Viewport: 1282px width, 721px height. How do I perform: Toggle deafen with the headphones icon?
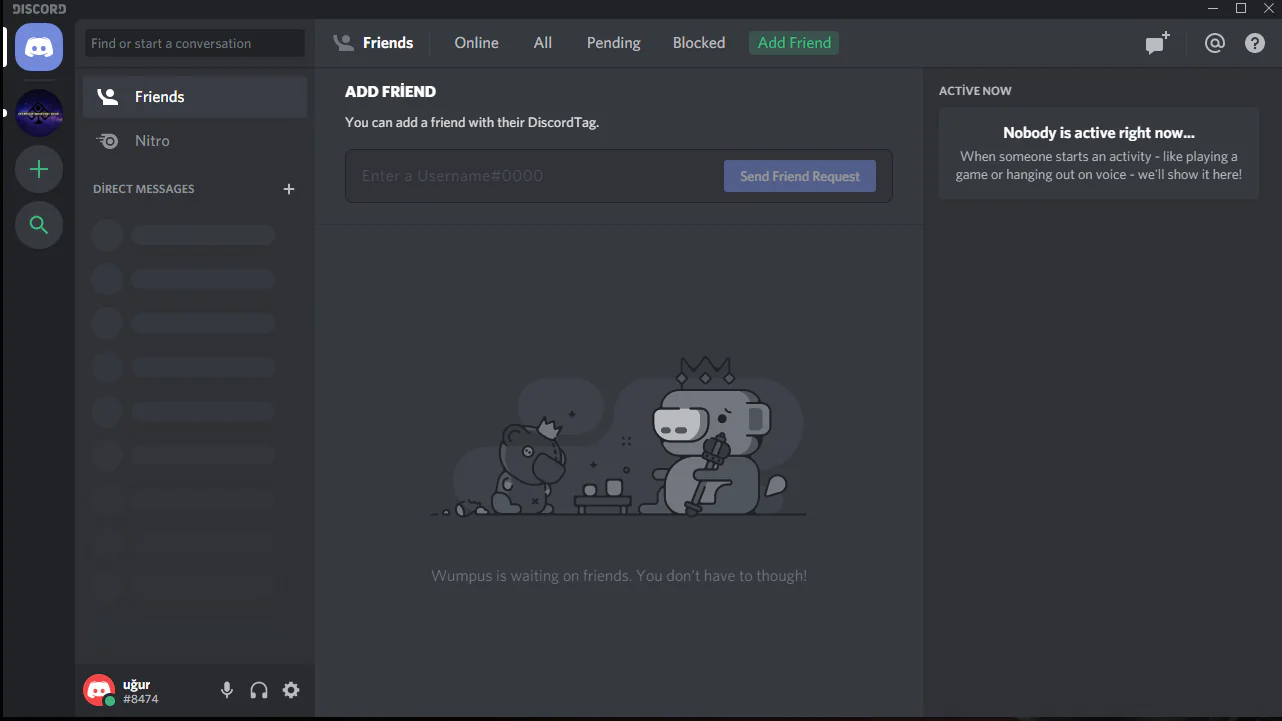pos(259,690)
